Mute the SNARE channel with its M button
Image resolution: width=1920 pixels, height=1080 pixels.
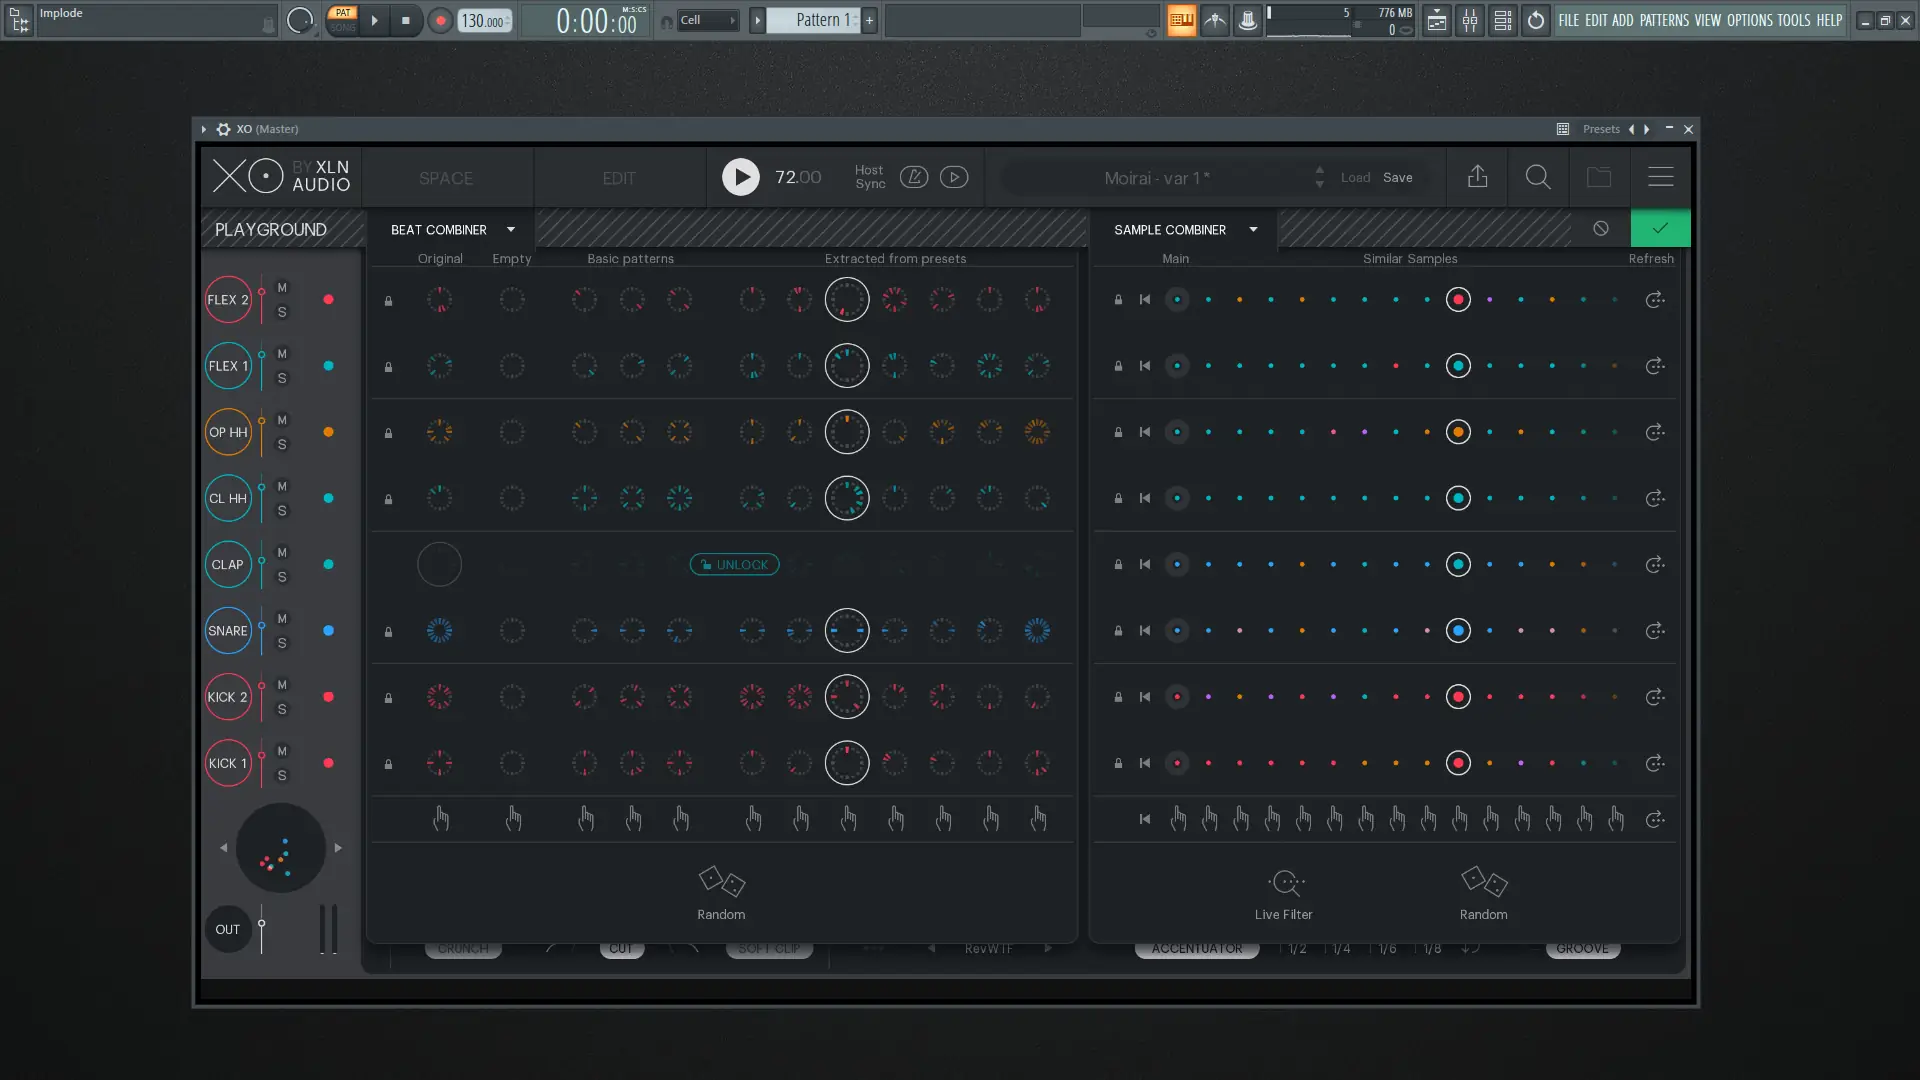pos(282,619)
